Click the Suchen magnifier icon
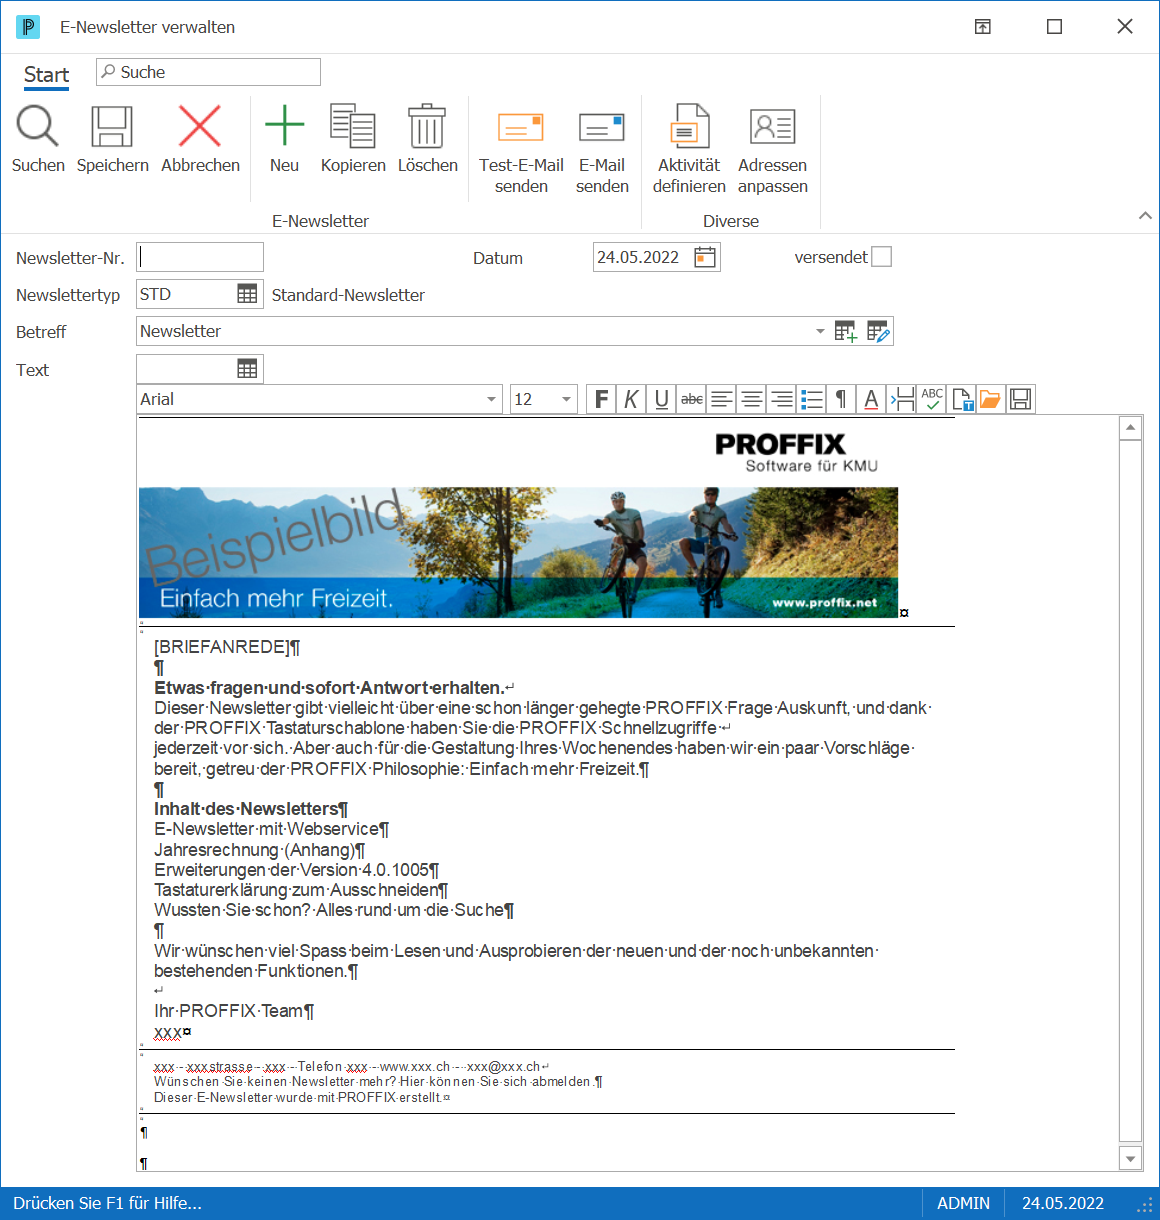Image resolution: width=1160 pixels, height=1220 pixels. click(x=38, y=127)
